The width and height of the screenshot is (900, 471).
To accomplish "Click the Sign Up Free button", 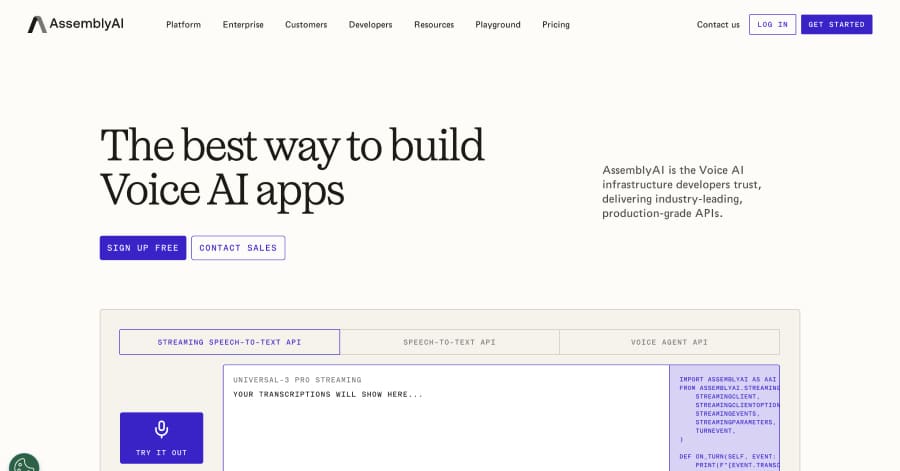I will [x=143, y=248].
